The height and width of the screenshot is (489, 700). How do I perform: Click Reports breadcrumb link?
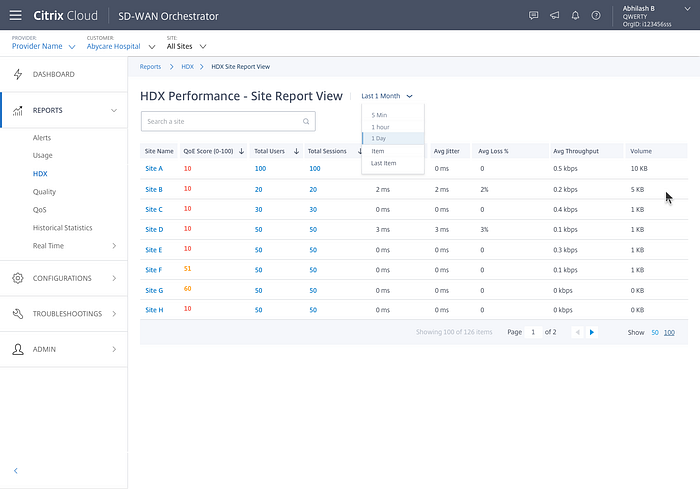click(150, 67)
